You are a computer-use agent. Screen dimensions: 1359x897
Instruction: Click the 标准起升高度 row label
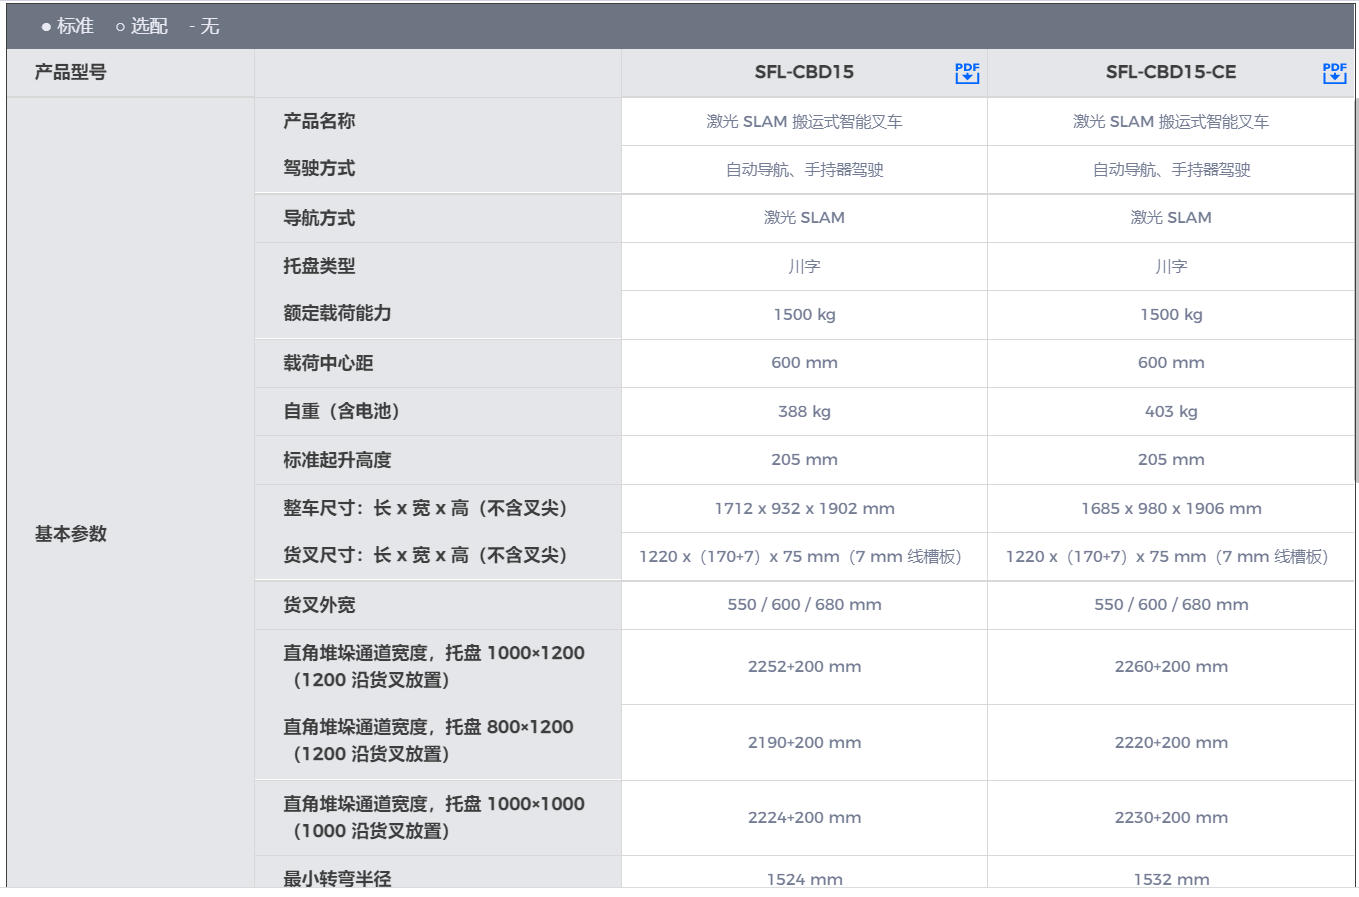point(337,460)
